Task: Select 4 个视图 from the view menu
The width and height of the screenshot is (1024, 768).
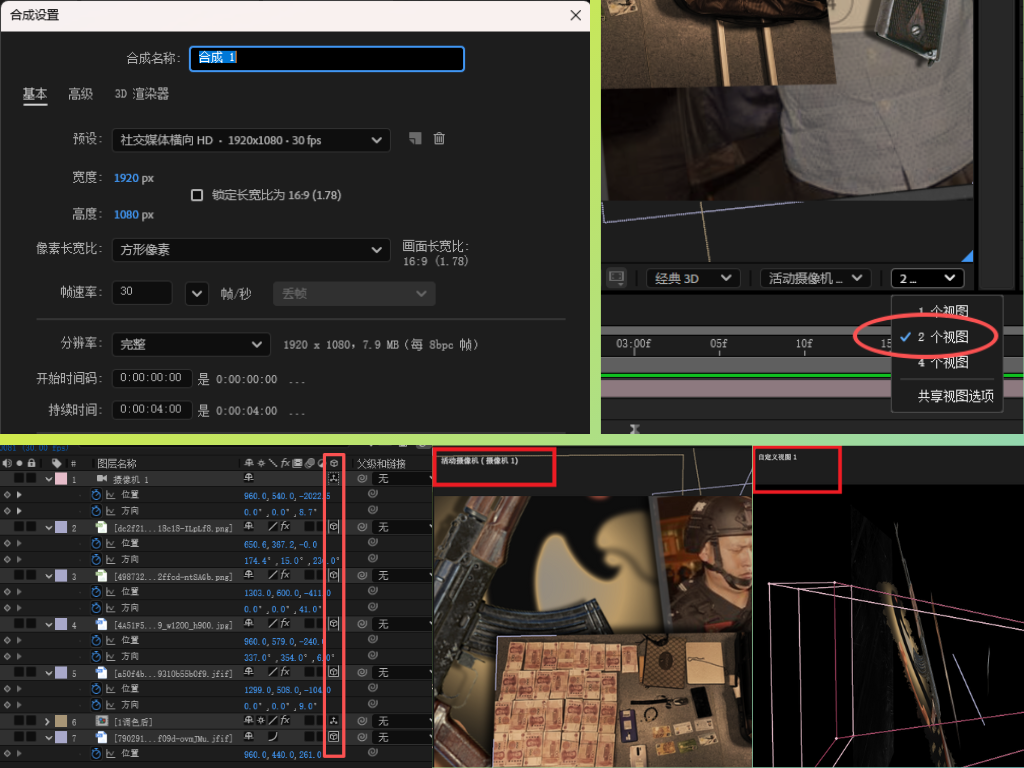Action: coord(942,363)
